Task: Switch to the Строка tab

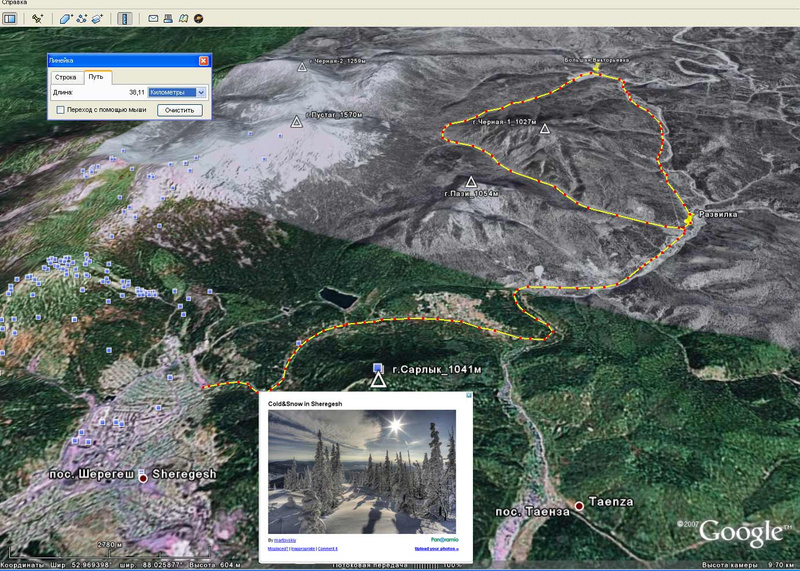Action: 66,77
